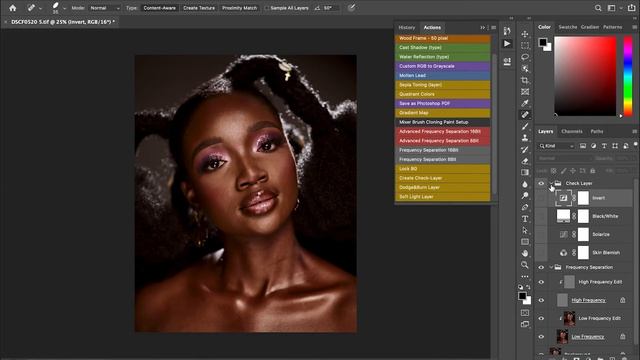Screen dimensions: 640x360
Task: Show the Skin Blemish layer
Action: point(541,253)
